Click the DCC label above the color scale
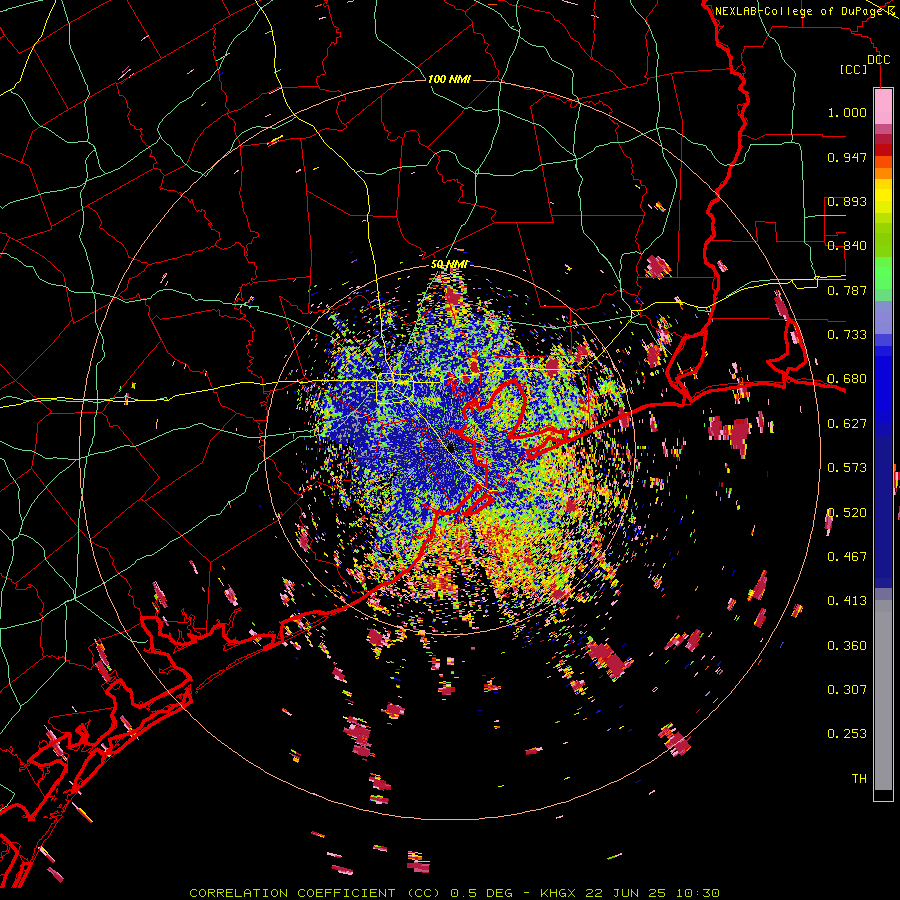This screenshot has width=900, height=900. point(878,60)
